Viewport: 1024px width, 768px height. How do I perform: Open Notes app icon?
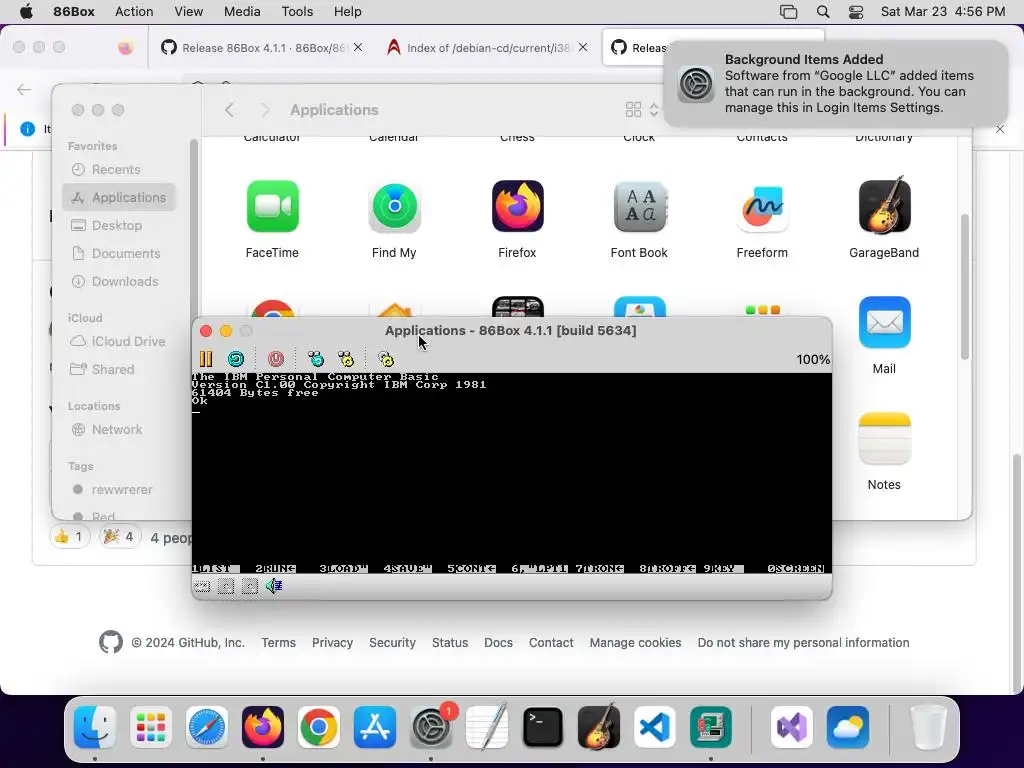pos(884,439)
